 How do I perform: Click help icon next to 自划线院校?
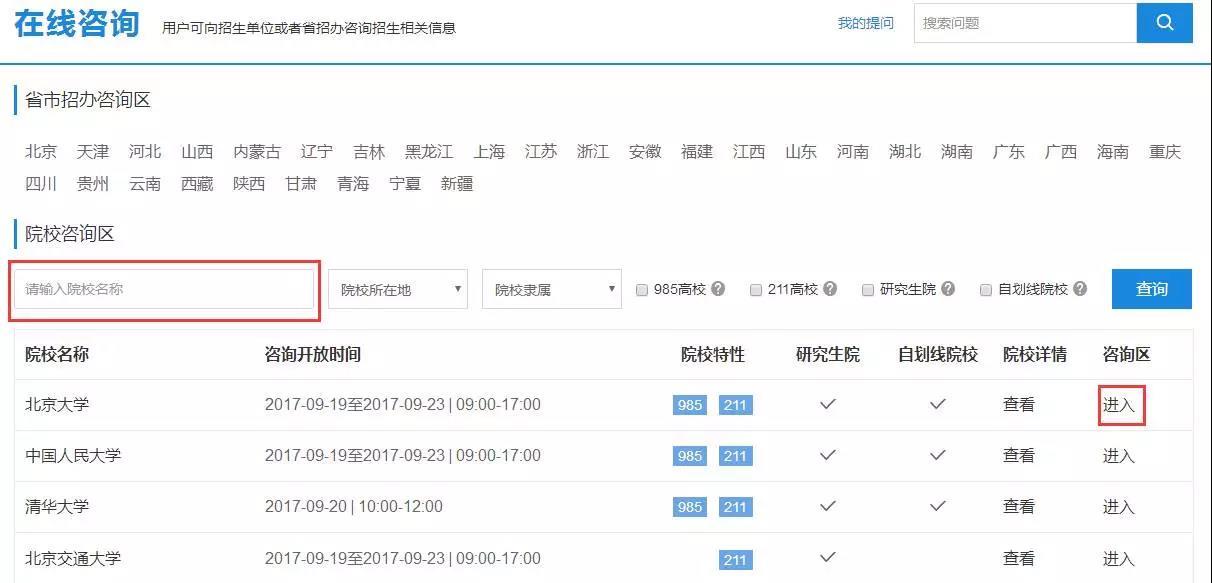[1080, 289]
